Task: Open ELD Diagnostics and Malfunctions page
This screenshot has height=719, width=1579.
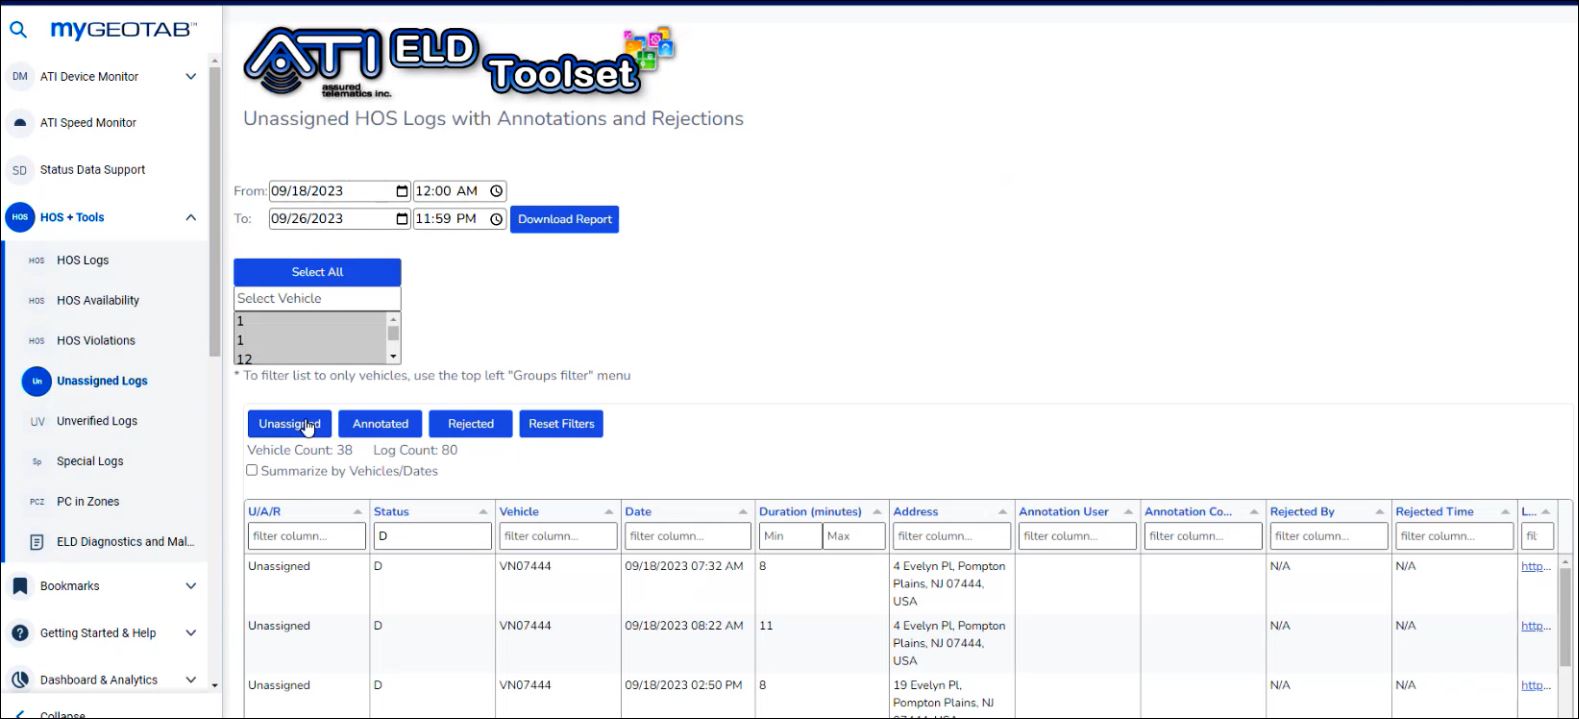Action: point(124,542)
